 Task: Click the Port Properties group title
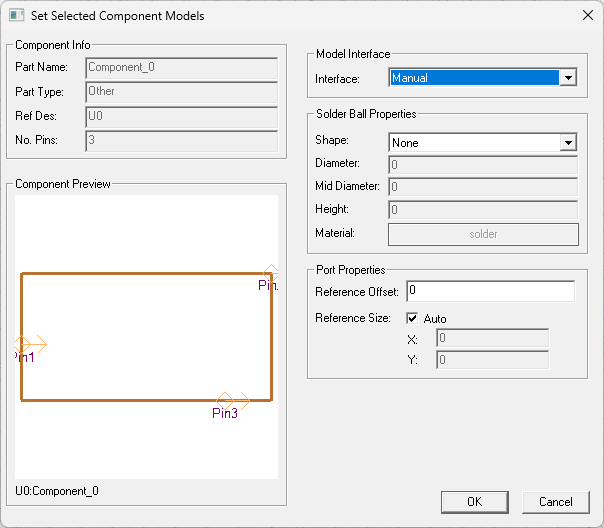coord(351,270)
